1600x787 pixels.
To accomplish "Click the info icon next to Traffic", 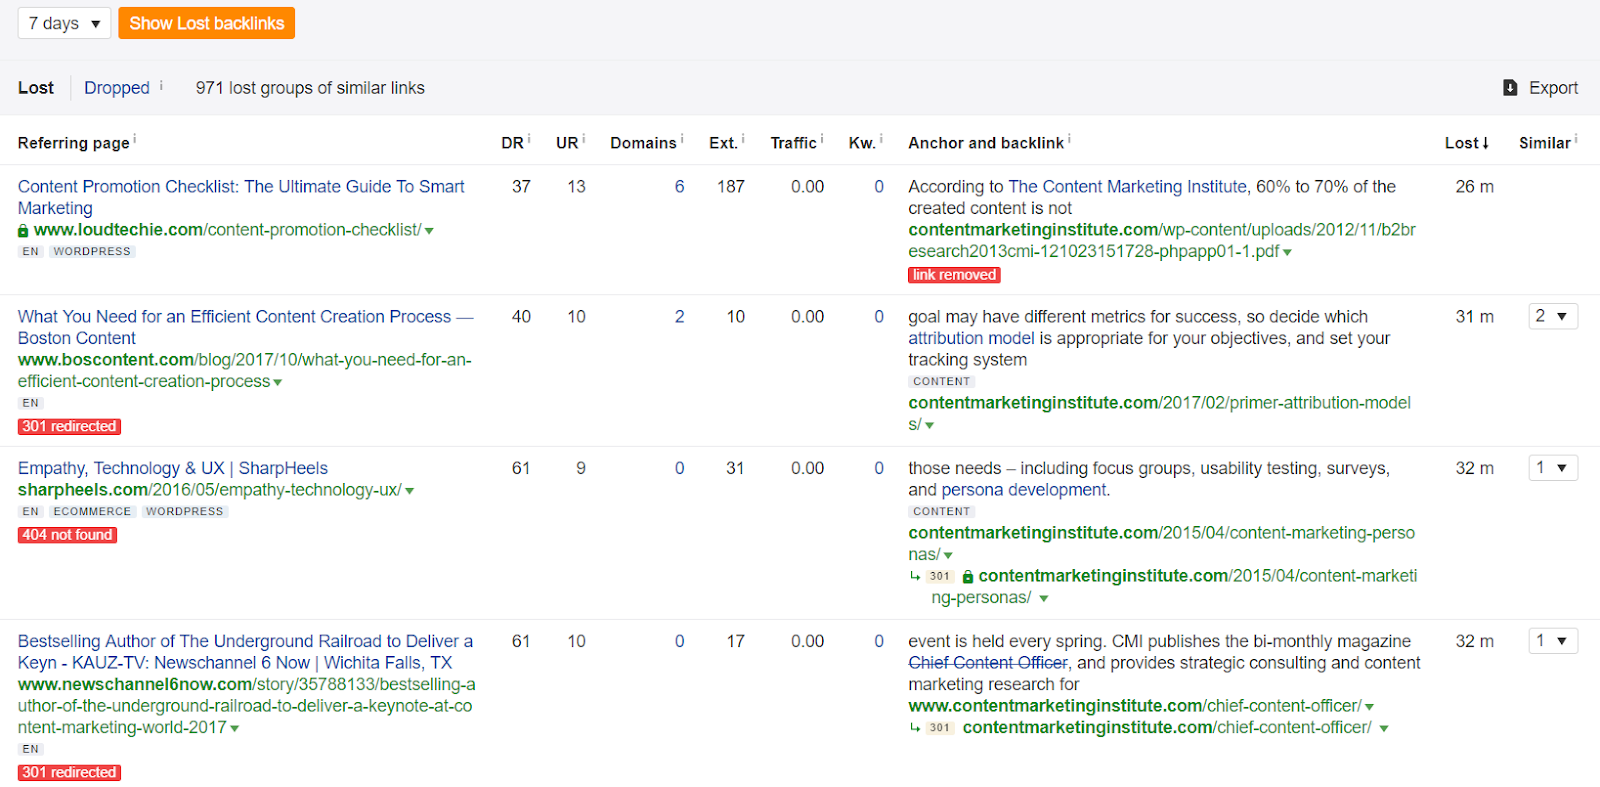I will [x=822, y=140].
